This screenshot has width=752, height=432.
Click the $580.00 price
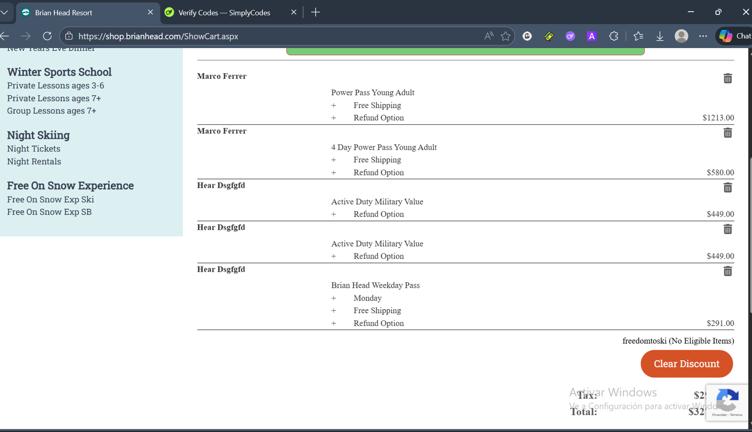(x=720, y=172)
